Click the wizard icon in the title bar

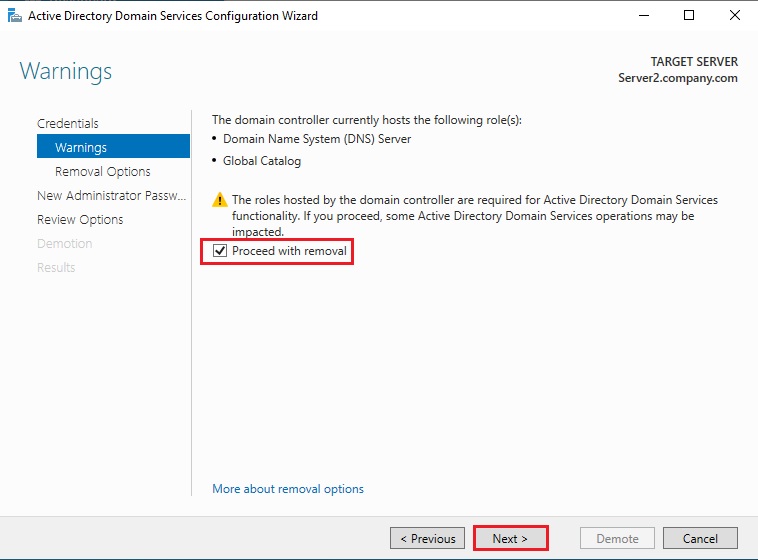tap(14, 16)
